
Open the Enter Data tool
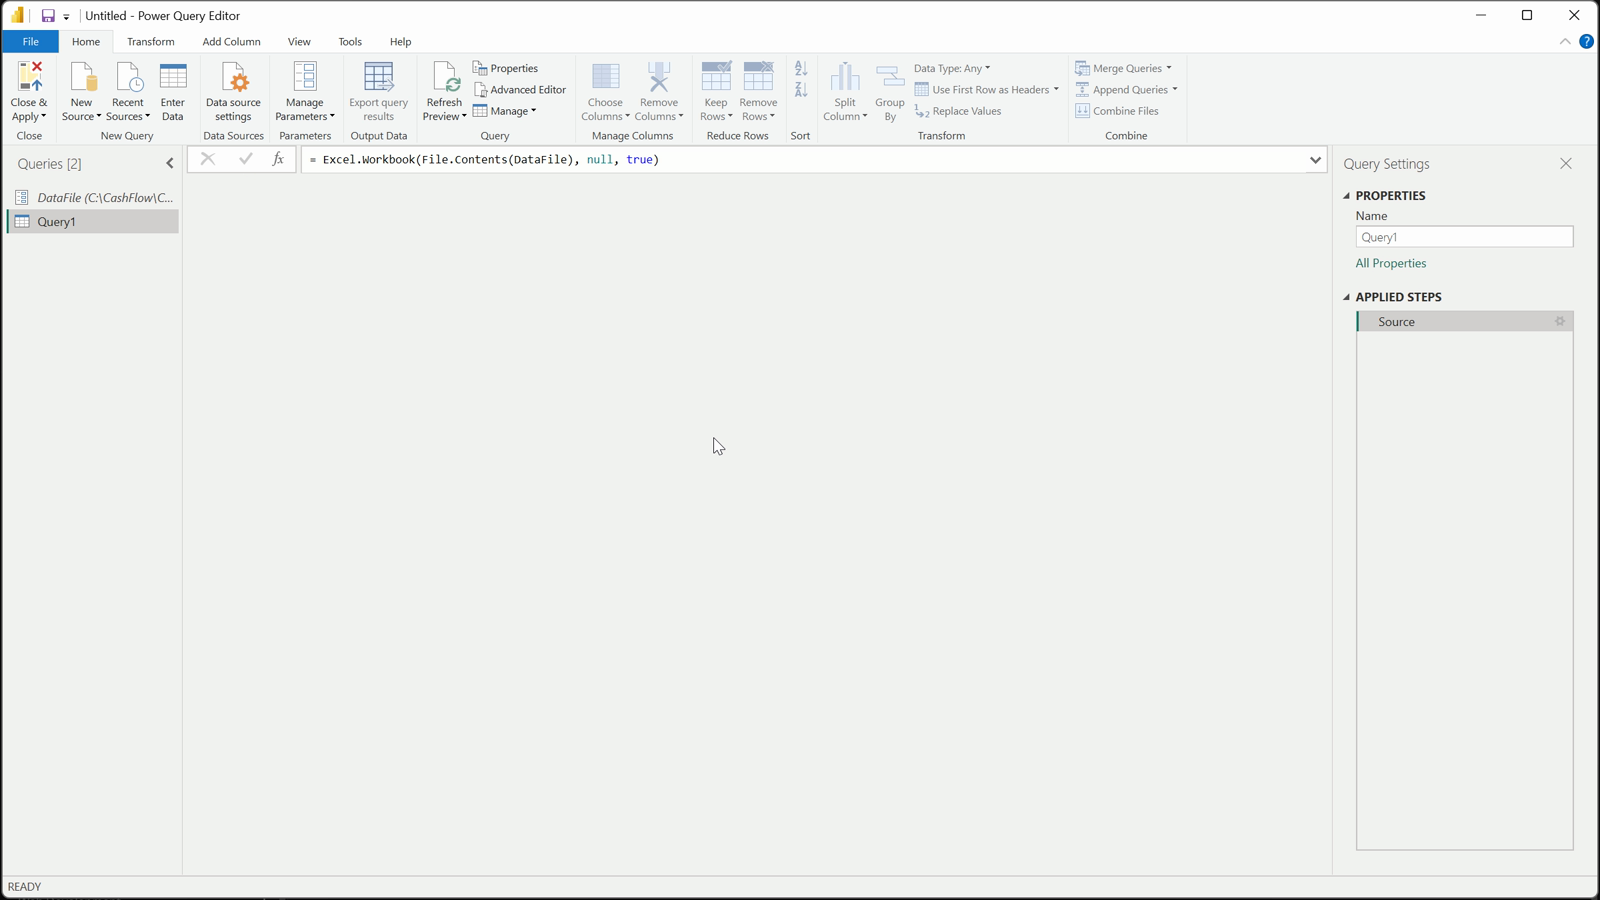coord(173,91)
